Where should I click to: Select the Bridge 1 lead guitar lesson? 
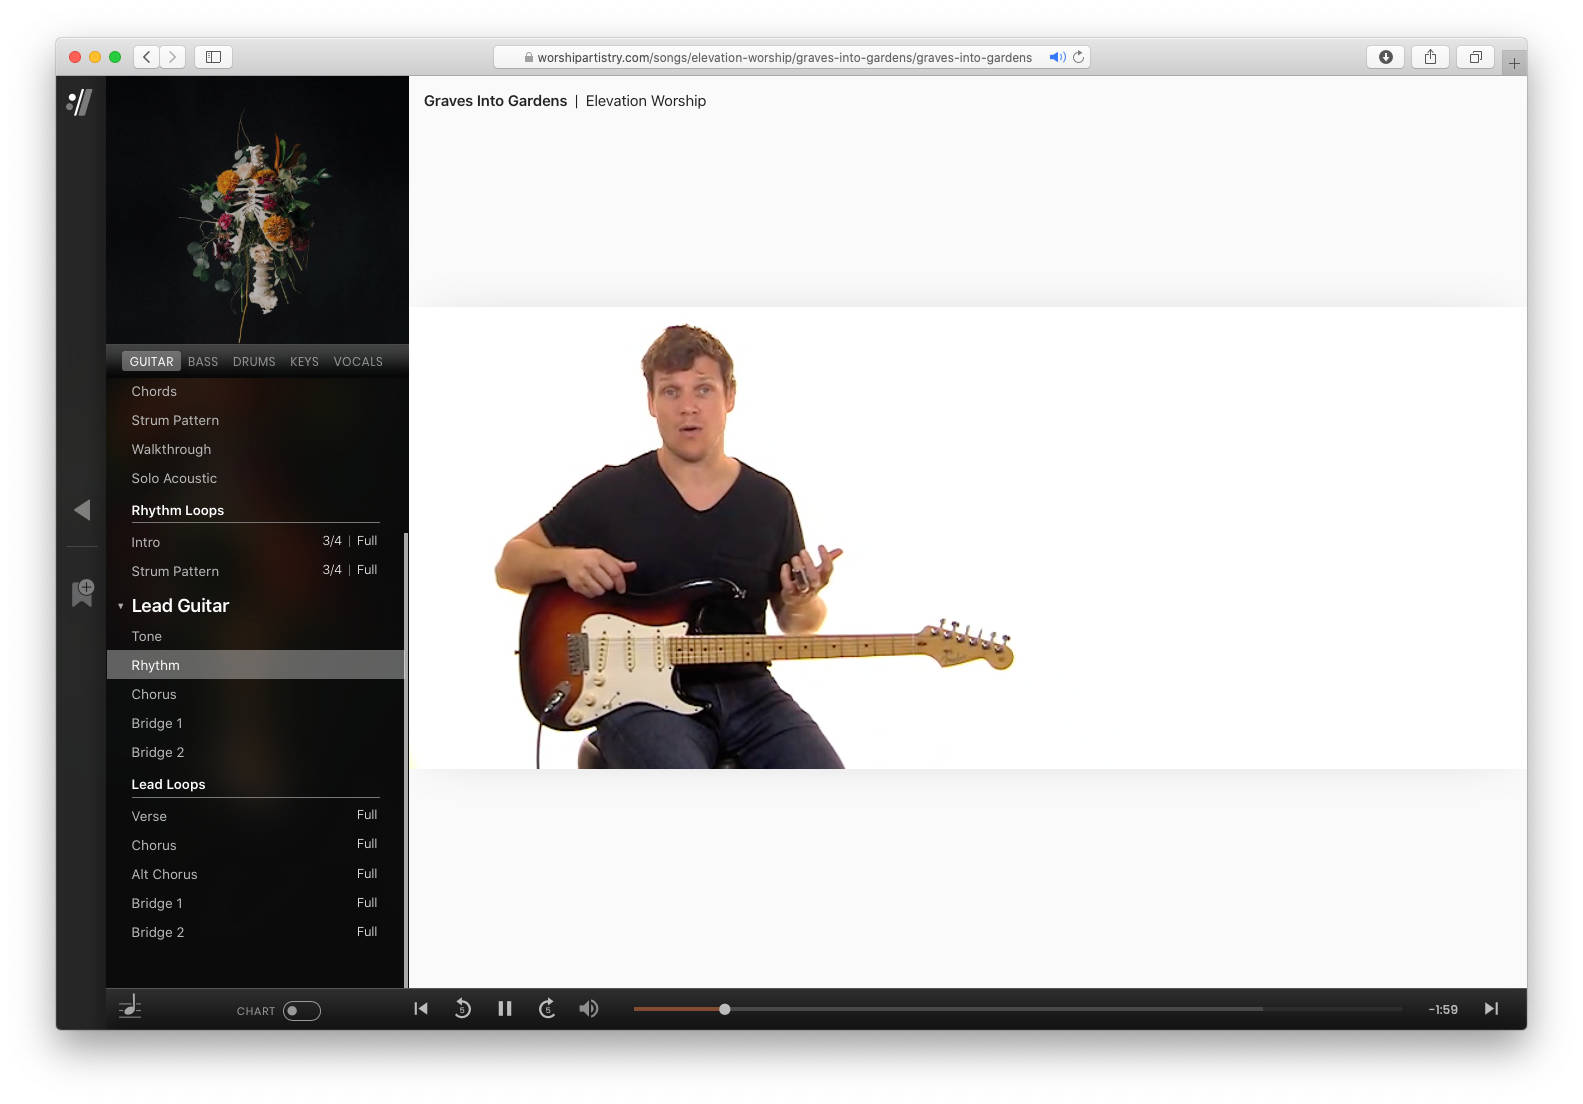click(157, 724)
